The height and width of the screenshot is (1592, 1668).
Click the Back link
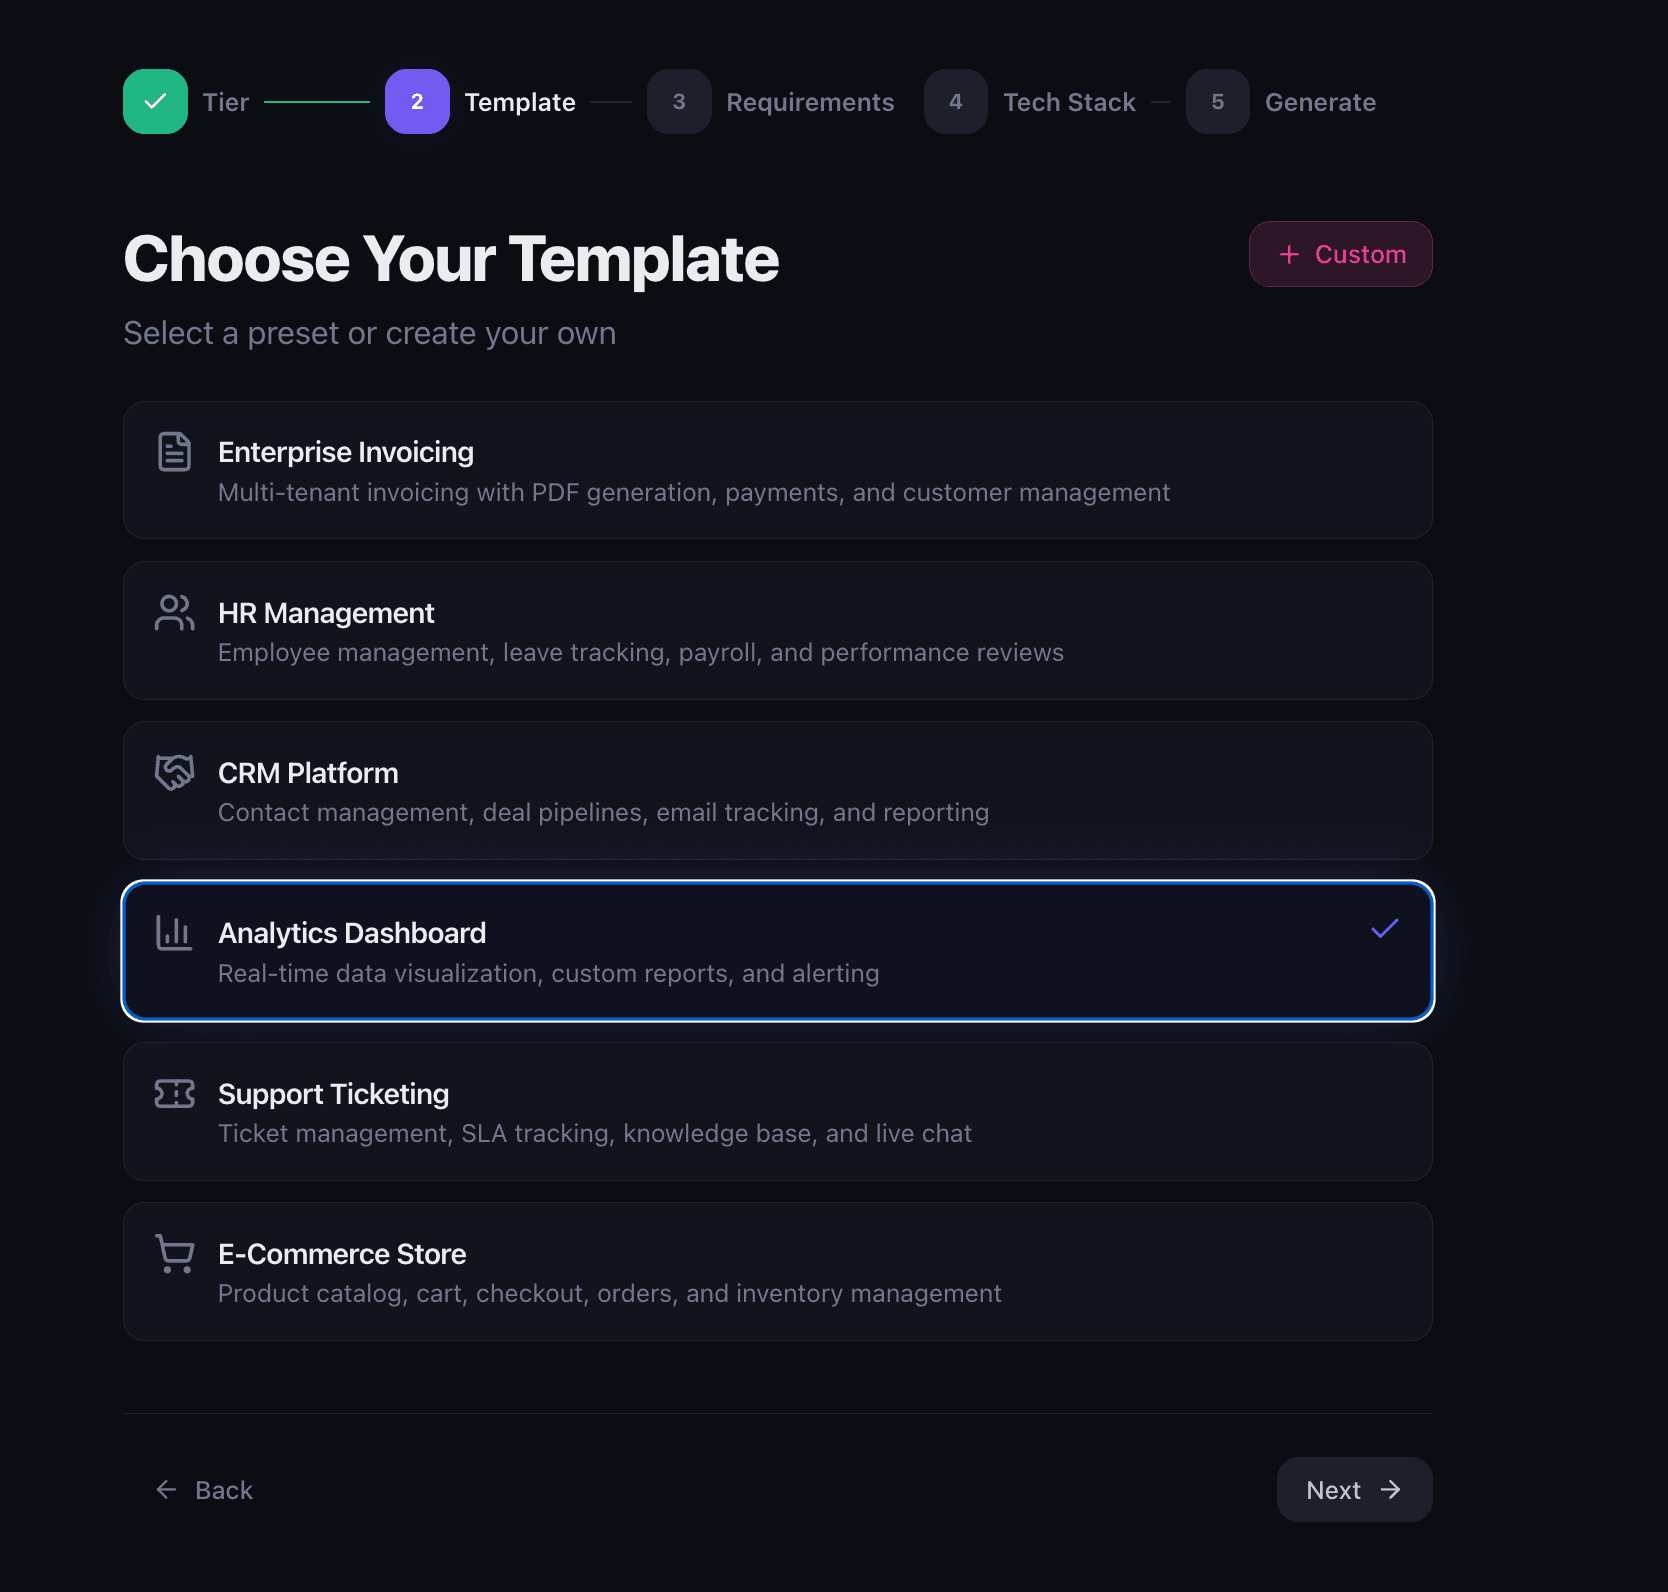204,1489
